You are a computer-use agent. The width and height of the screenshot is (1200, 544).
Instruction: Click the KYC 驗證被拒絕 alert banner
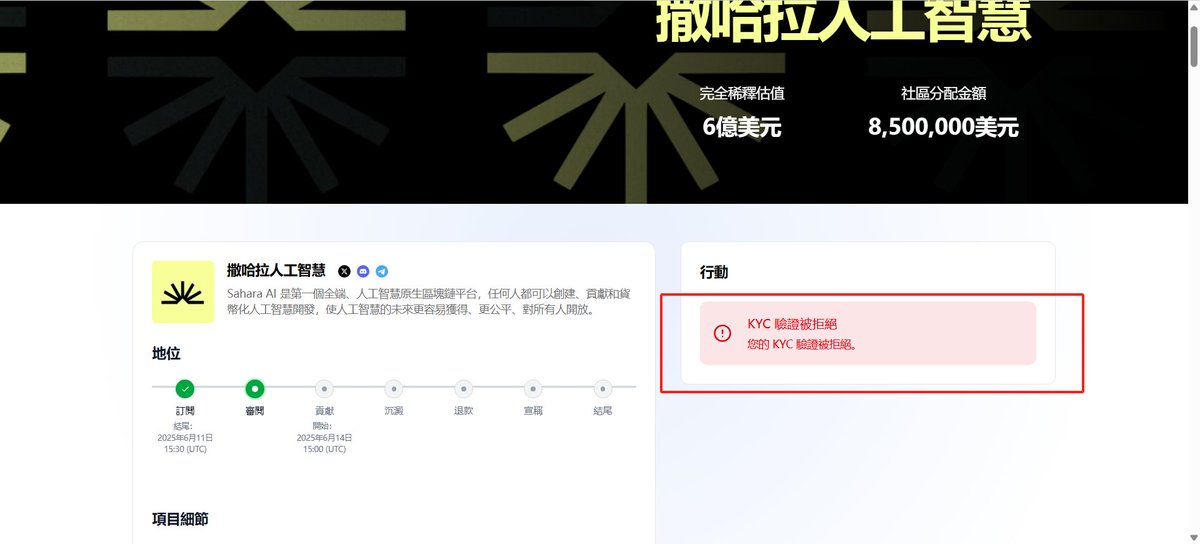pyautogui.click(x=868, y=333)
